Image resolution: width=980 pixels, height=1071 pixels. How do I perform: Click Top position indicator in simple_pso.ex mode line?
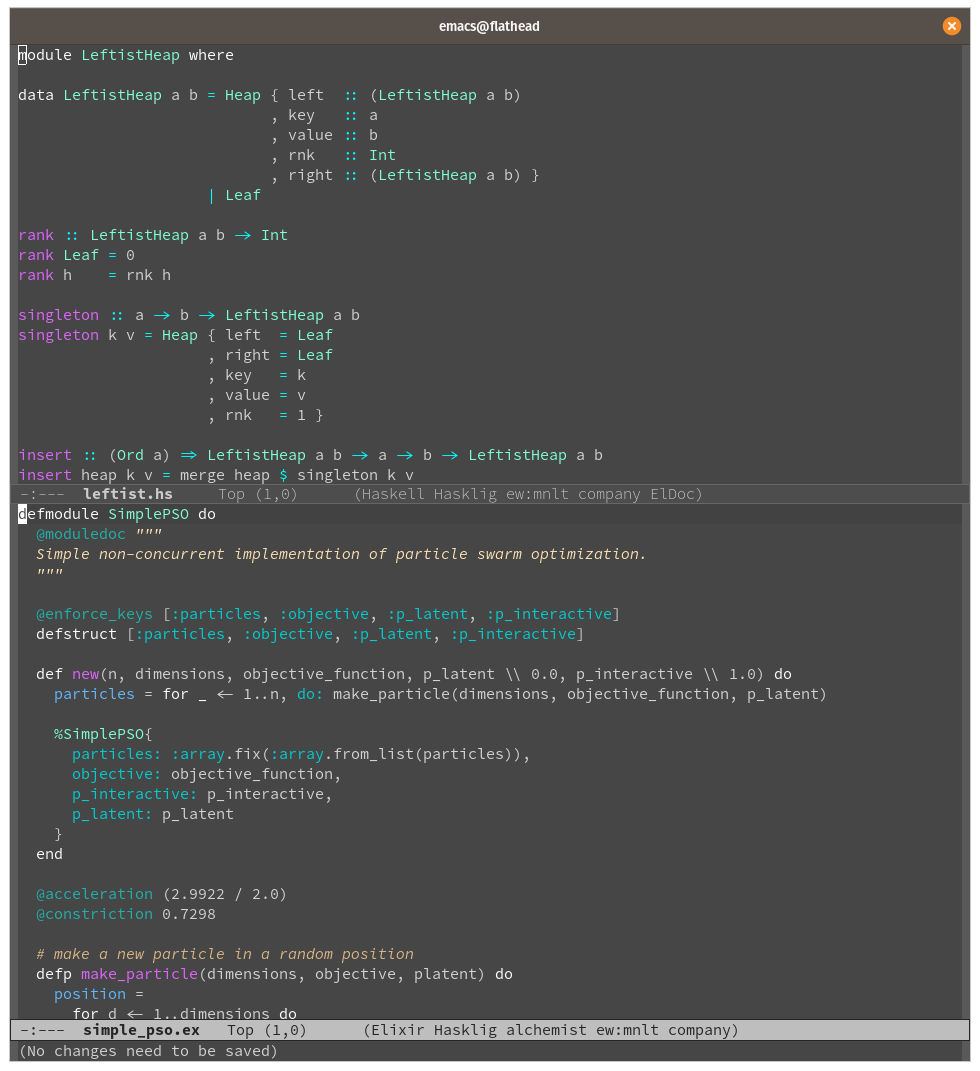point(240,1030)
